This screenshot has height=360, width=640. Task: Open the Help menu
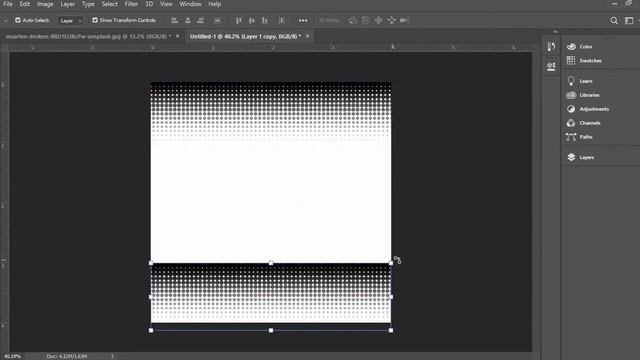click(x=214, y=4)
